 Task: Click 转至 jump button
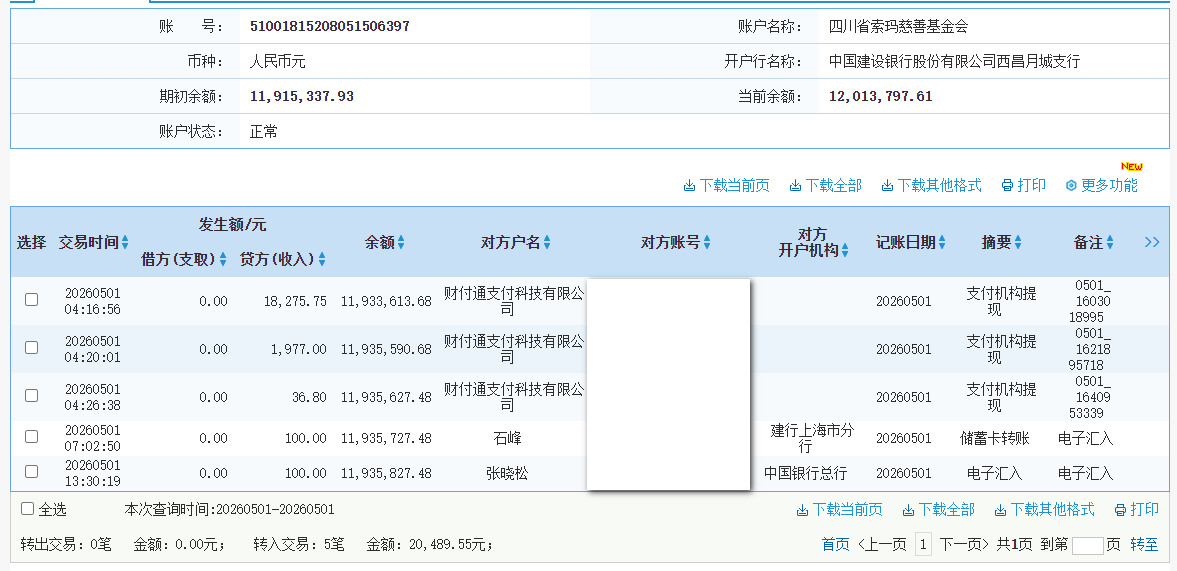click(x=1144, y=545)
